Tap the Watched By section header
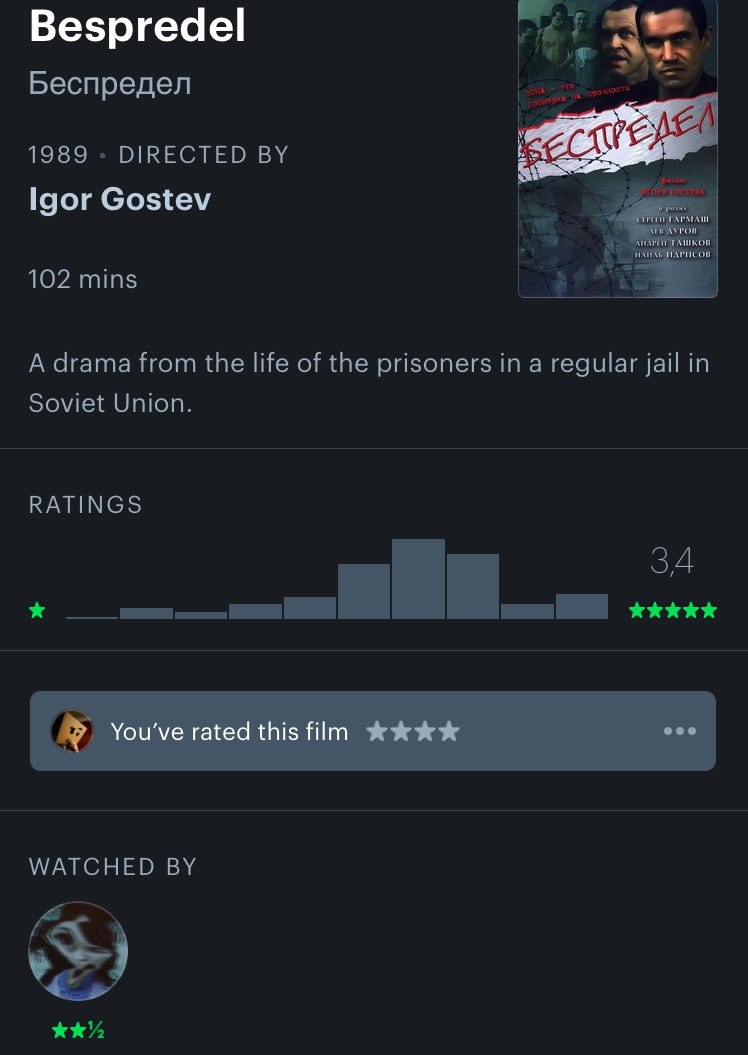 [113, 867]
